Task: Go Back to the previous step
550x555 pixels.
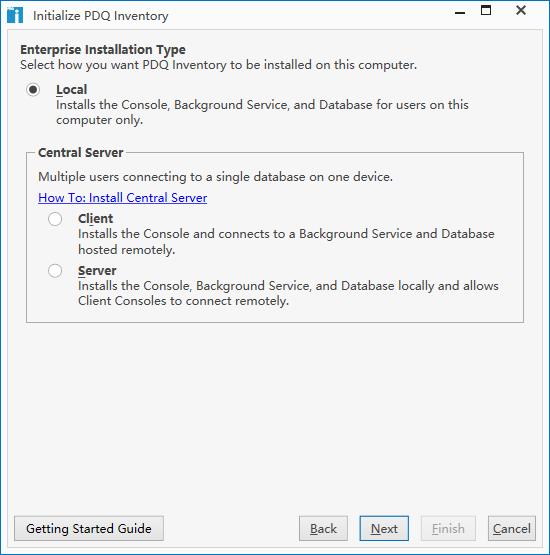Action: [x=323, y=528]
